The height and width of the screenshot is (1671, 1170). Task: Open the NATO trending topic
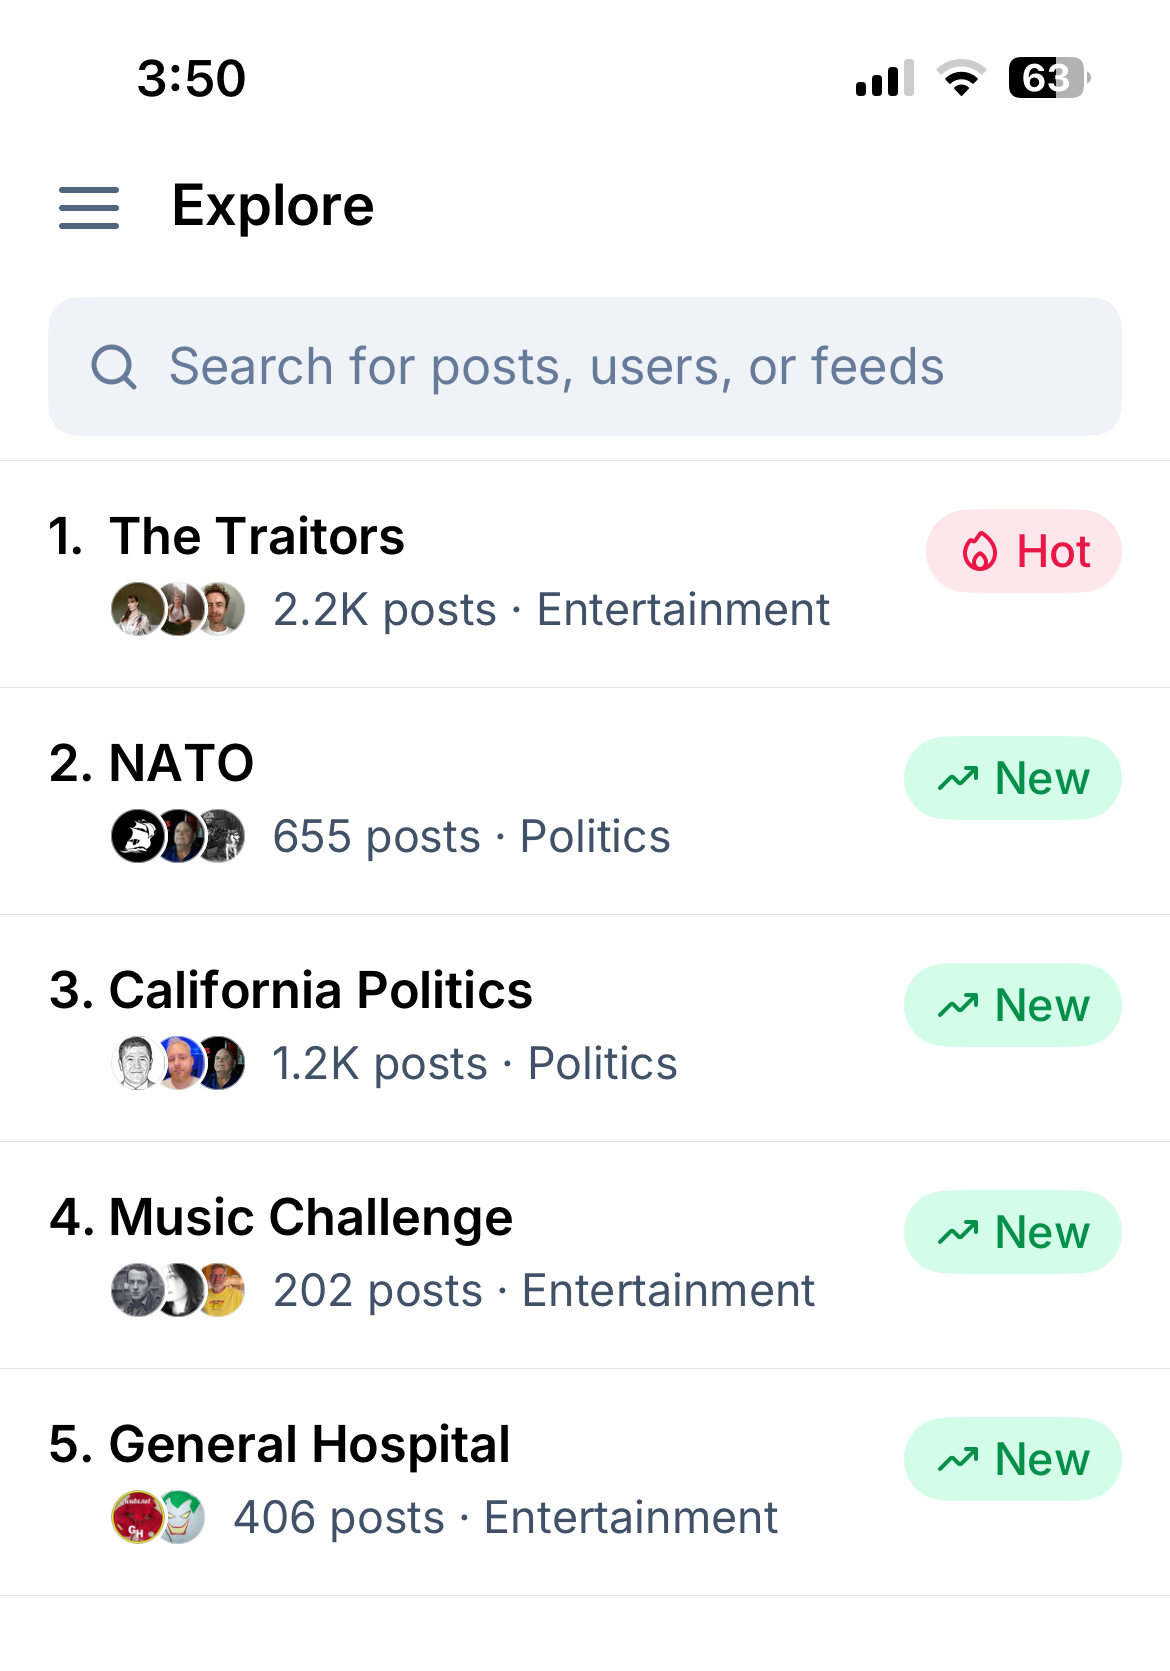coord(181,763)
